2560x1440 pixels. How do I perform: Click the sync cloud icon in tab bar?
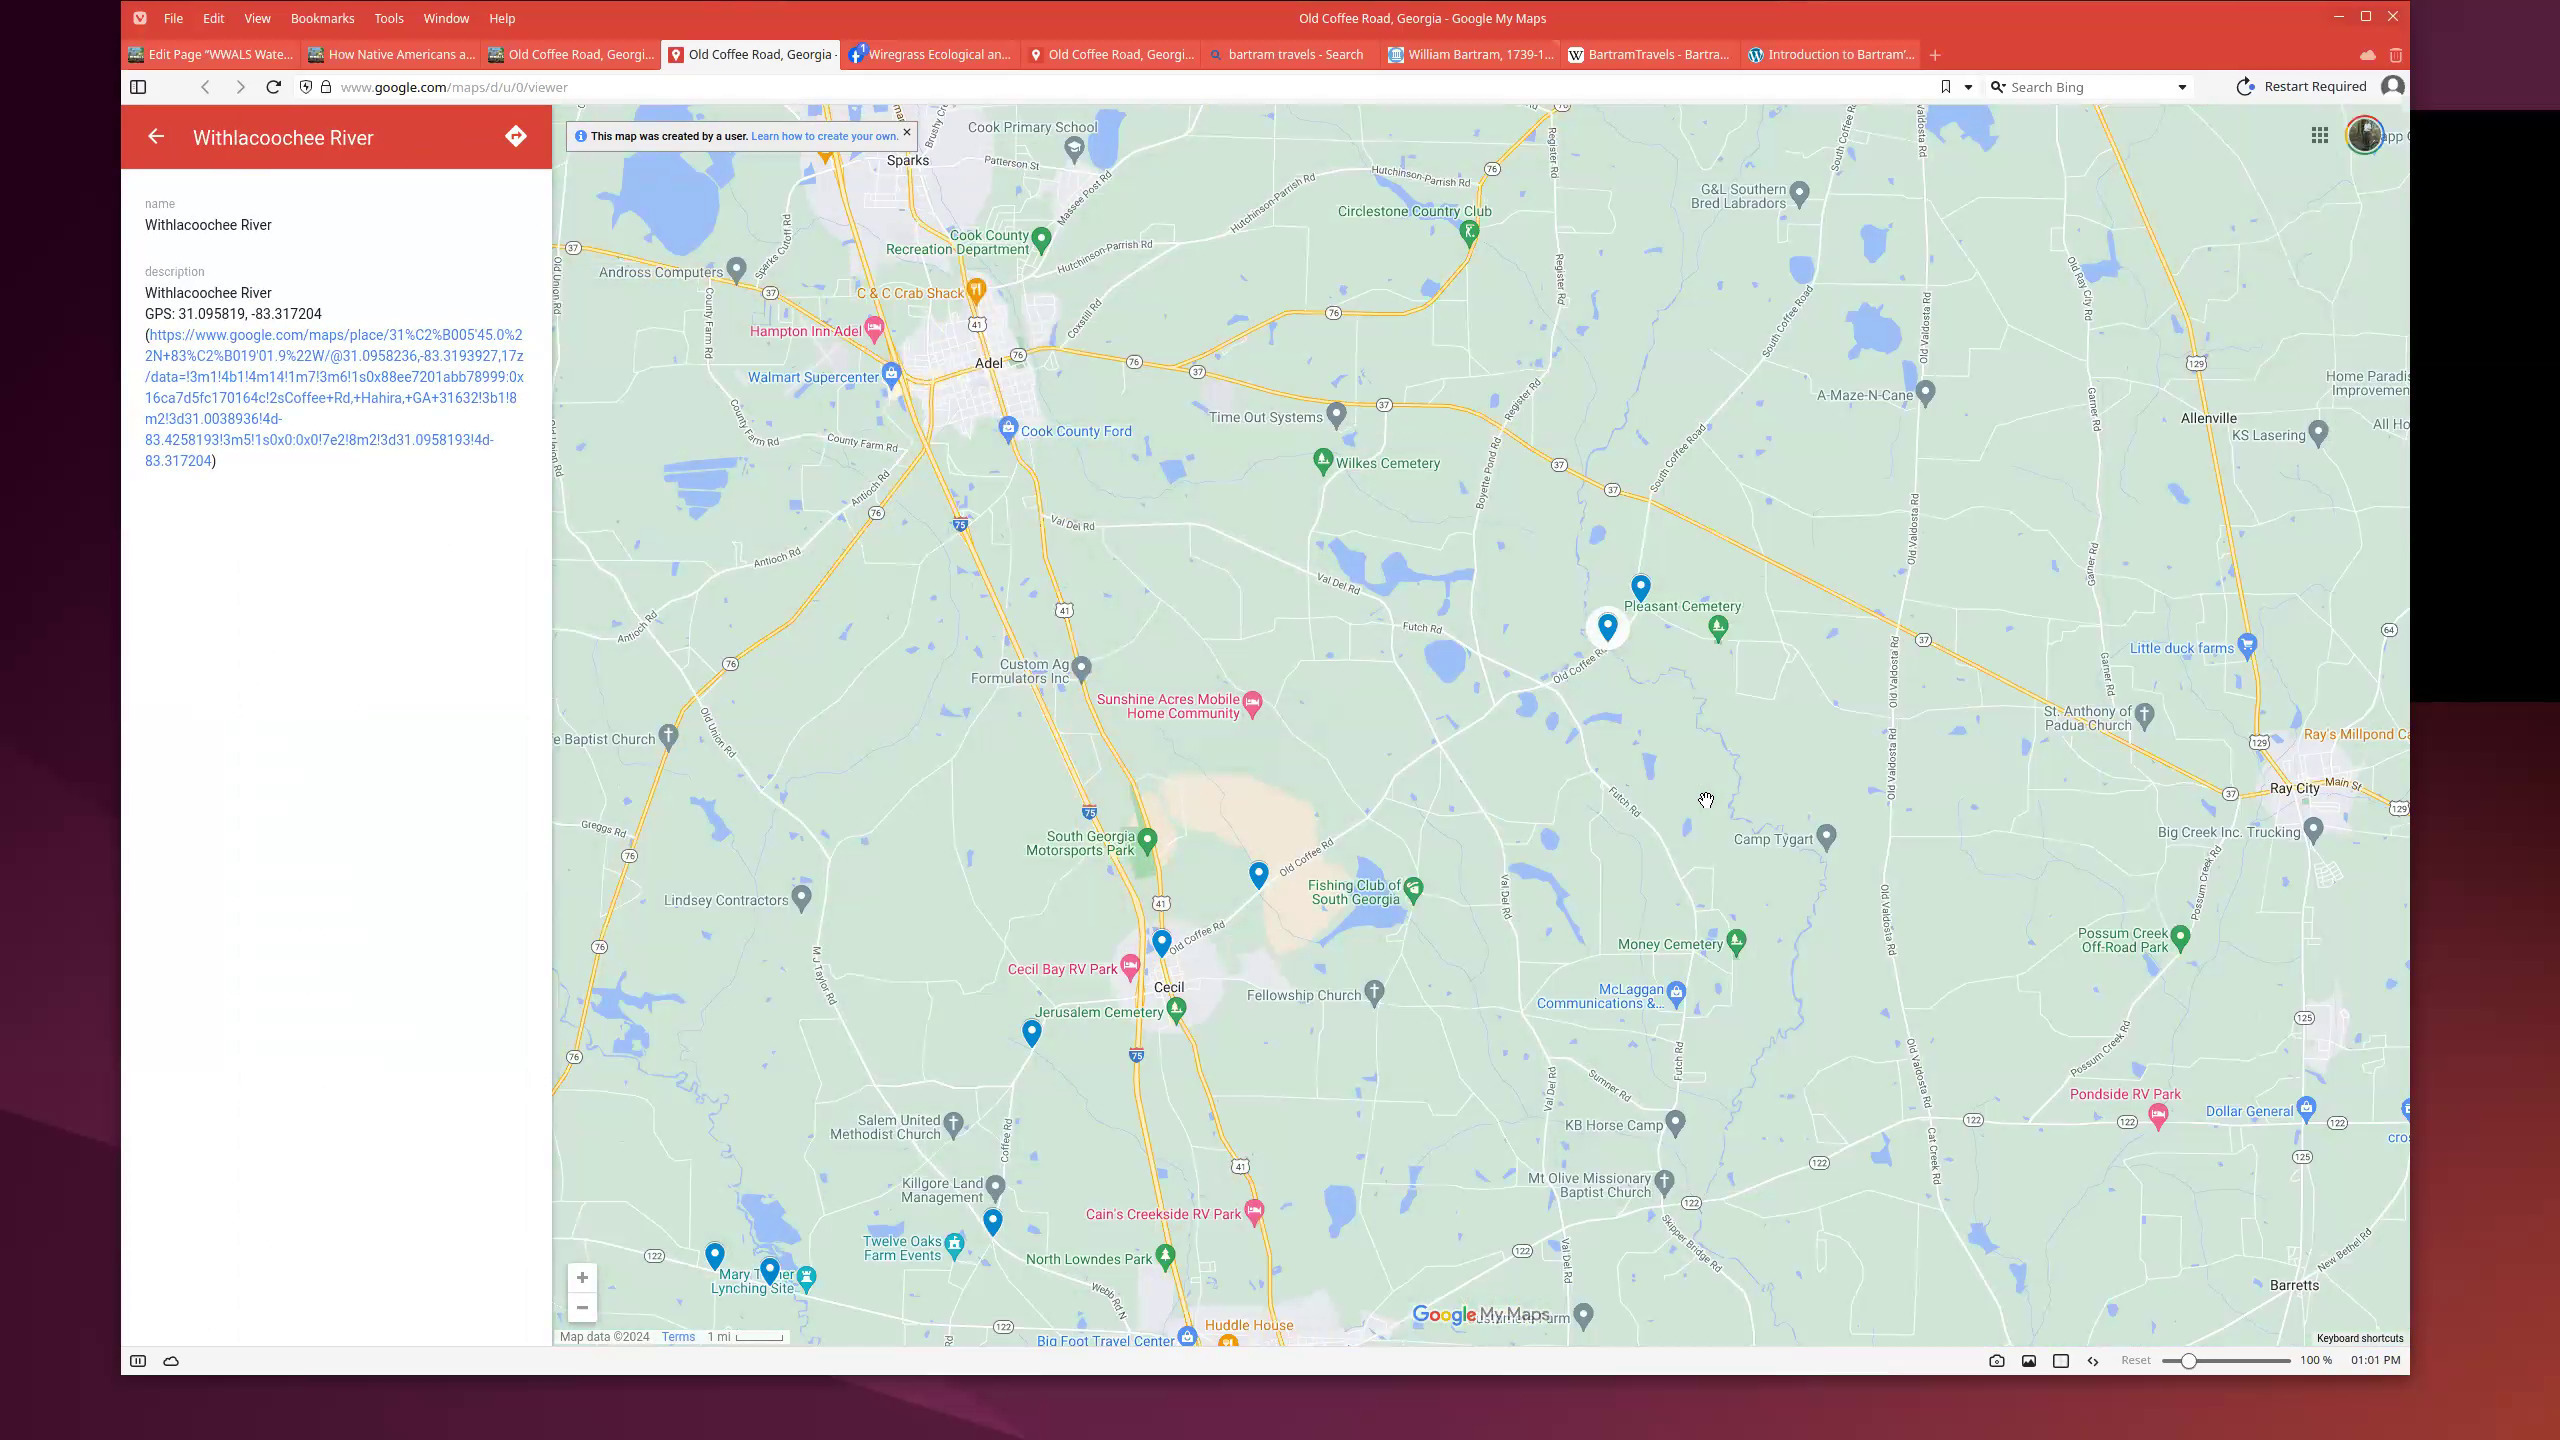pyautogui.click(x=2367, y=55)
